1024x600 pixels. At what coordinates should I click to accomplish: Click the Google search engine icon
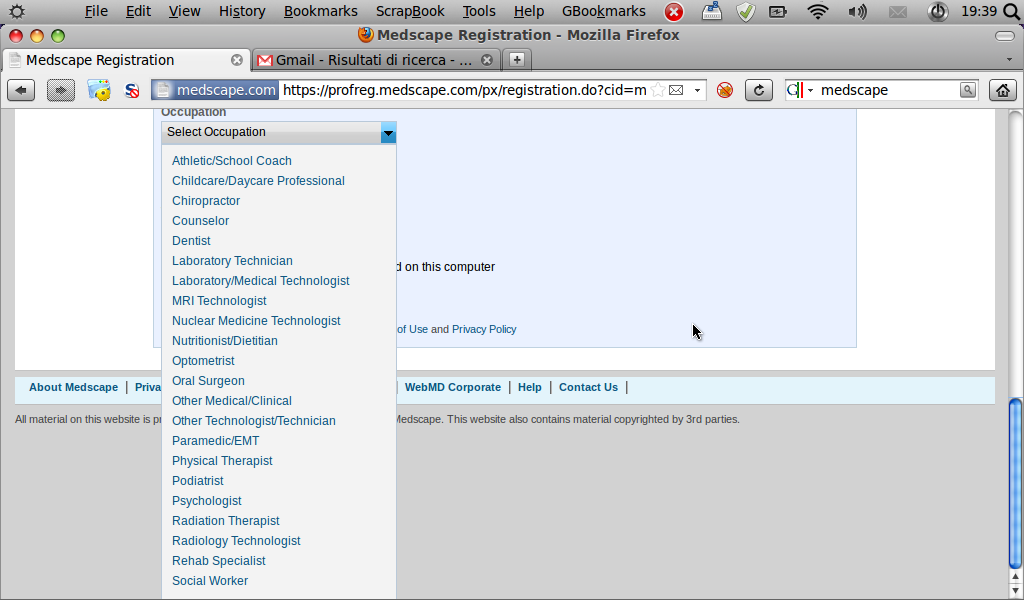coord(795,90)
